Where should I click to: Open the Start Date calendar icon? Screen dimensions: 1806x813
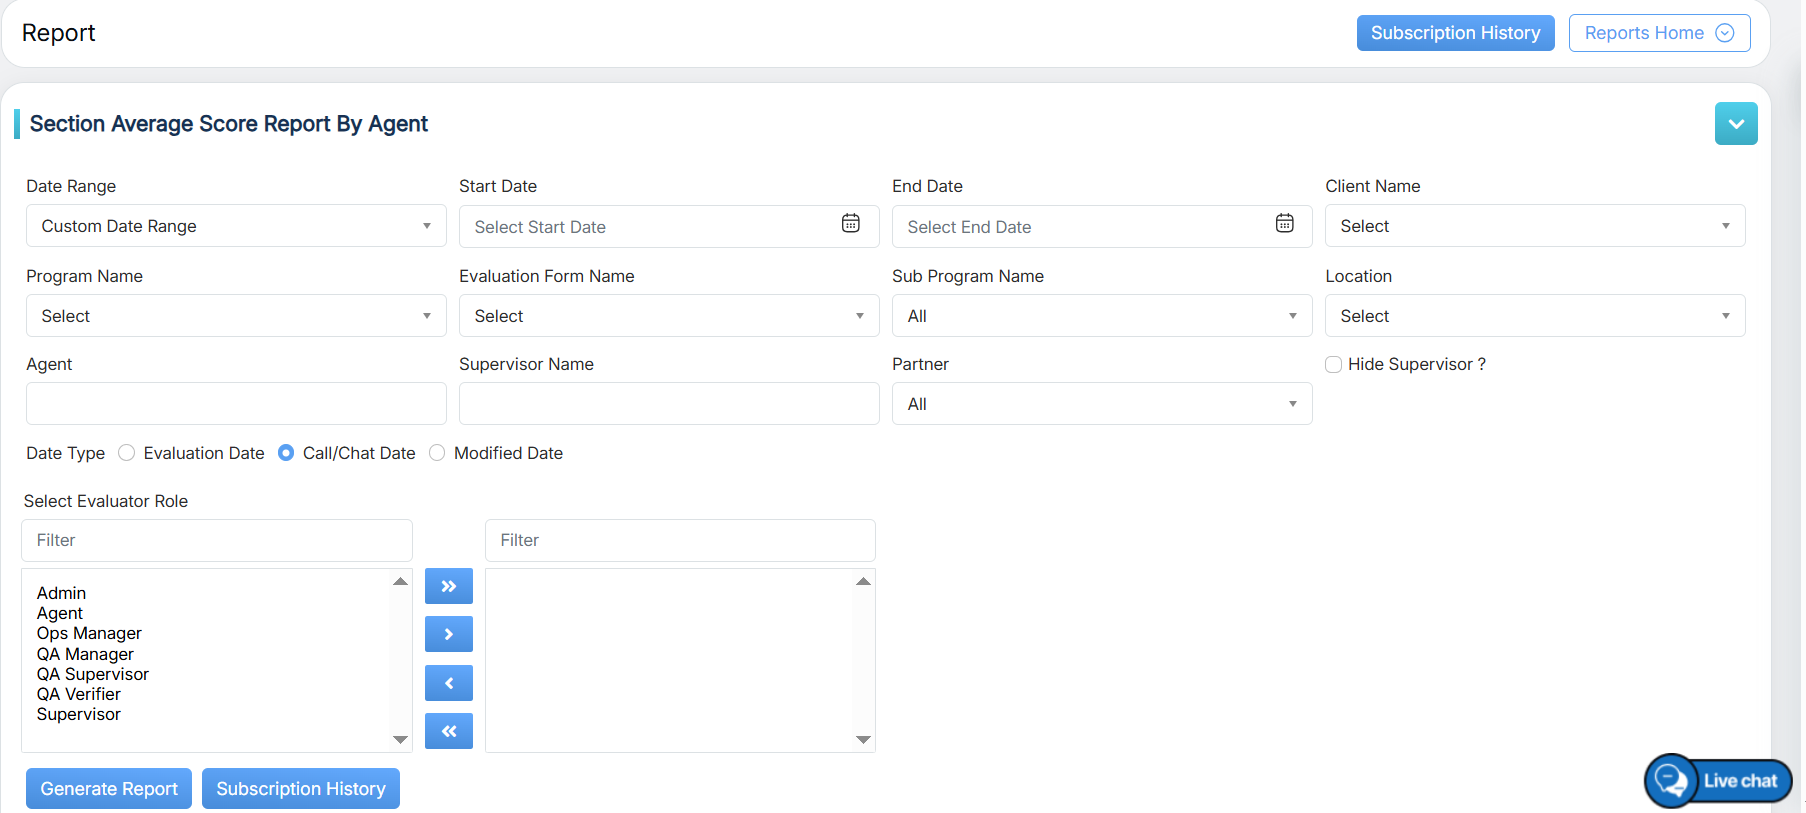(850, 224)
